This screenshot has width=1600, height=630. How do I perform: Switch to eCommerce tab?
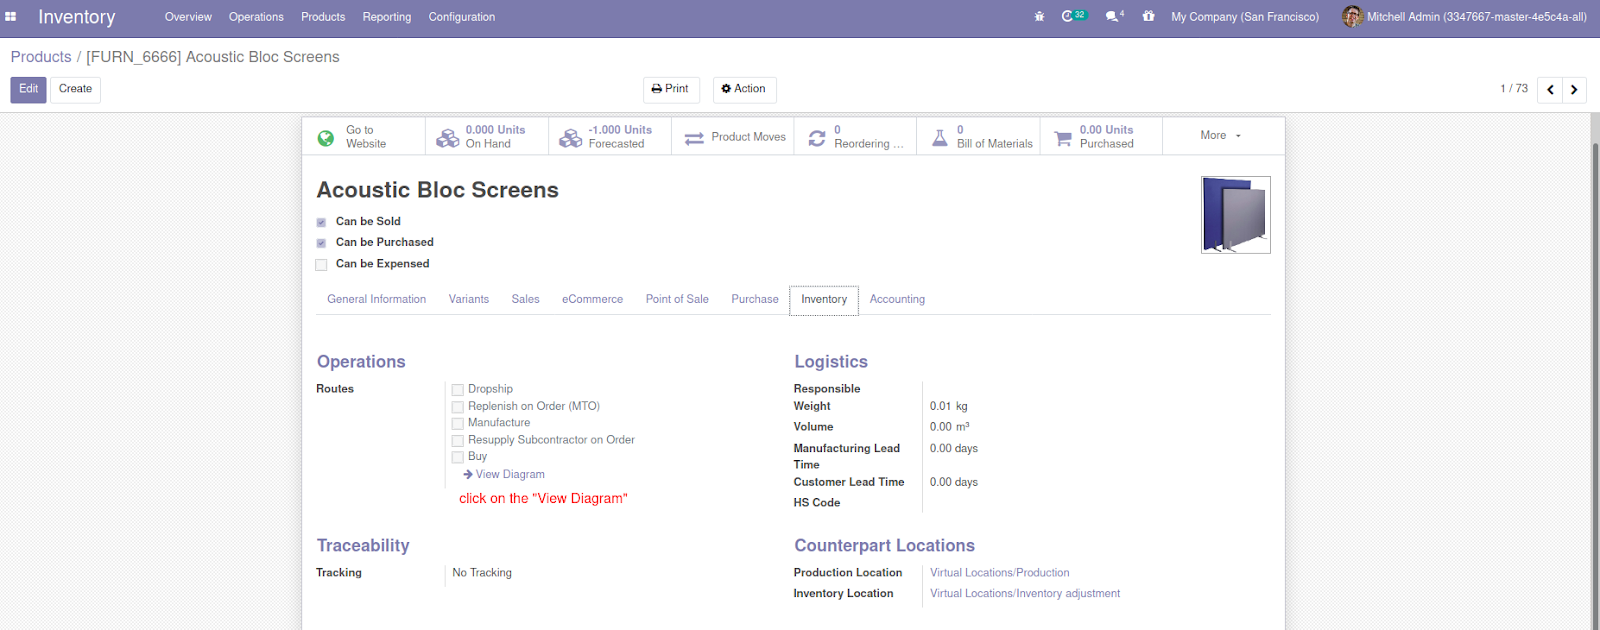(x=592, y=300)
